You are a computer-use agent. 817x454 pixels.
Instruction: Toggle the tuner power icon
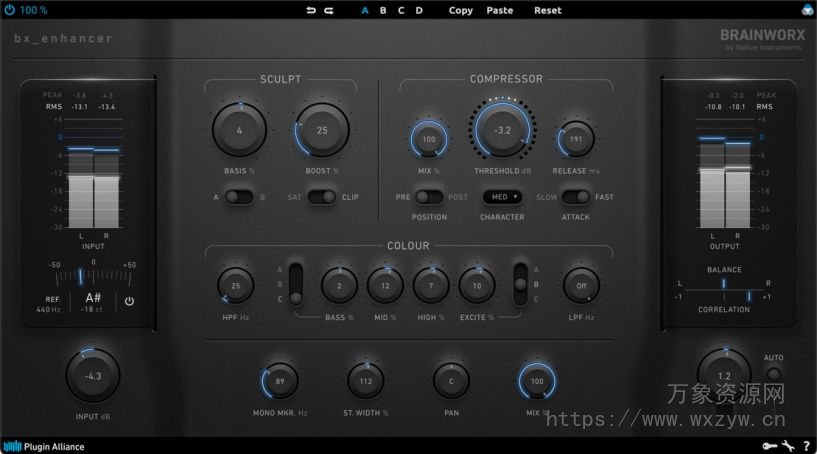click(129, 301)
